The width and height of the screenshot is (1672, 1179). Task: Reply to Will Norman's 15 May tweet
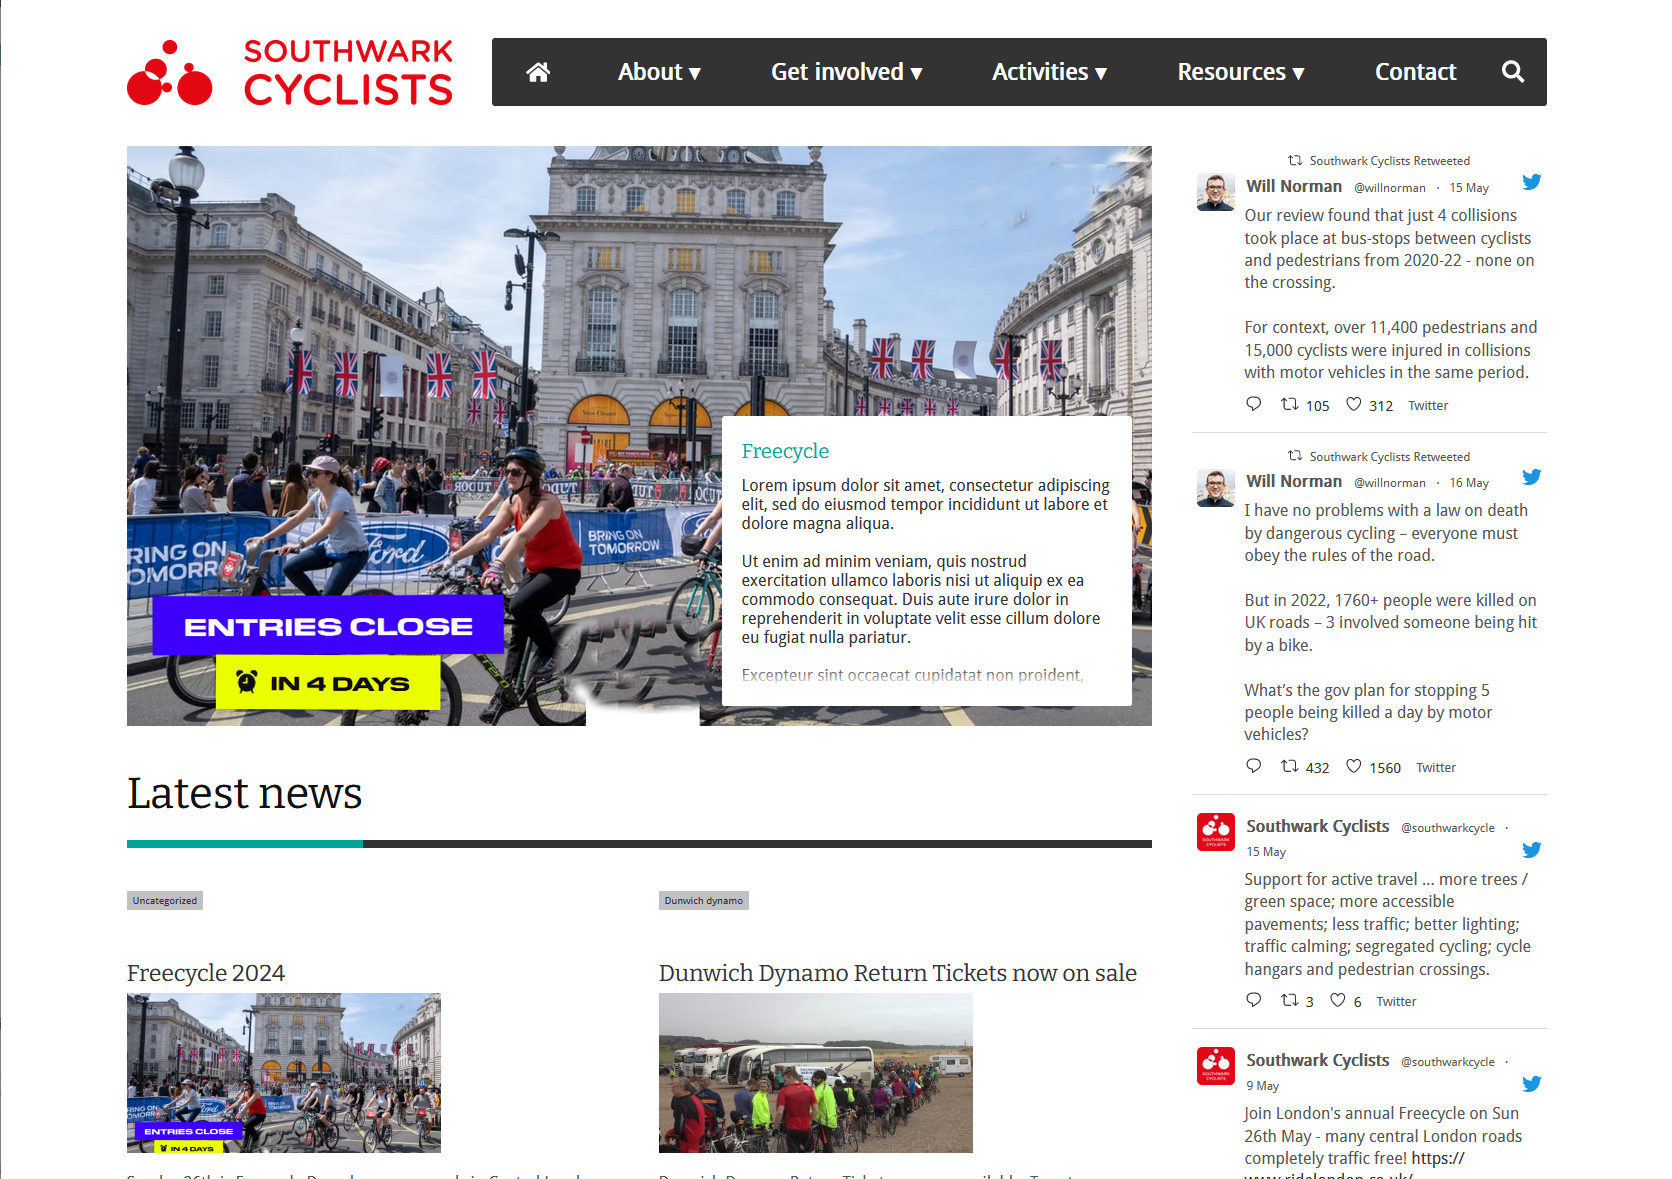pos(1253,404)
